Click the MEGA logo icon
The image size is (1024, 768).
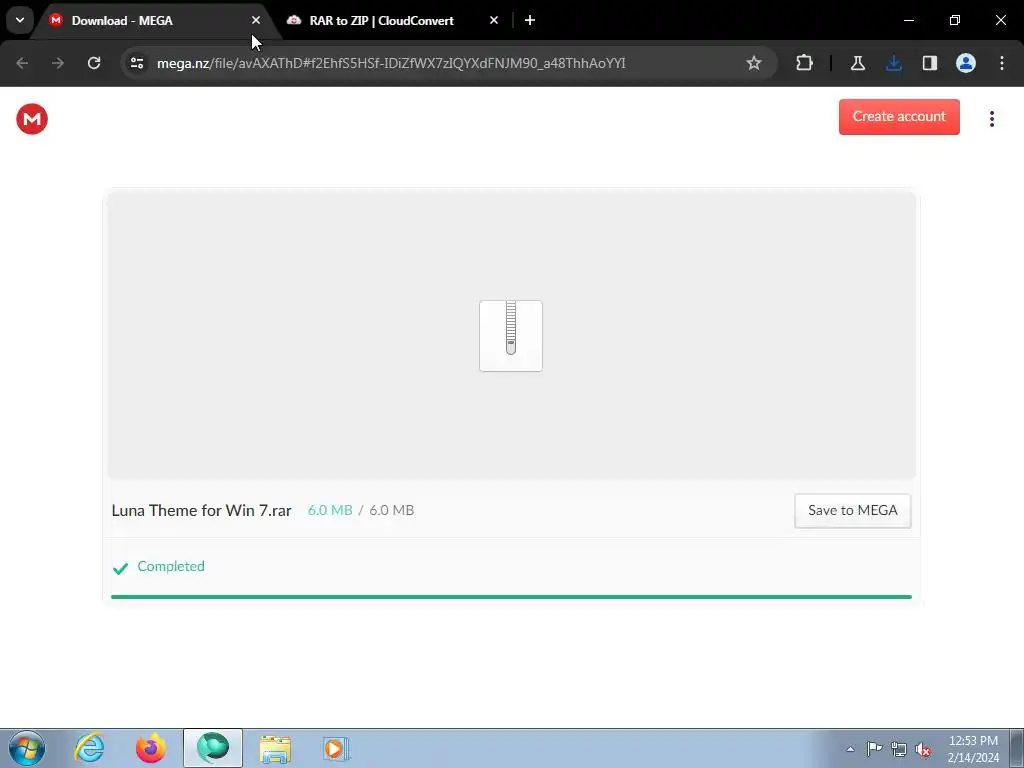[32, 119]
